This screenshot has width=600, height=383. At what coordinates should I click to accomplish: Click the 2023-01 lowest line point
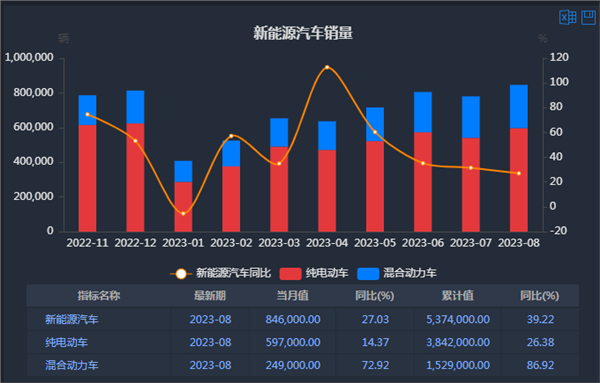pyautogui.click(x=183, y=214)
